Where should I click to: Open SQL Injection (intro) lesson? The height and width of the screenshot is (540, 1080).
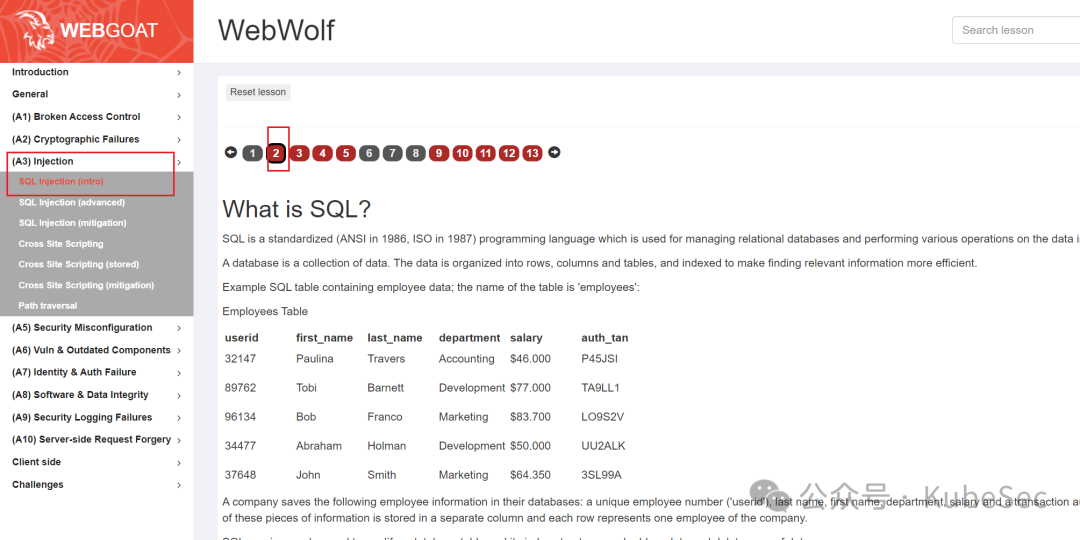61,182
